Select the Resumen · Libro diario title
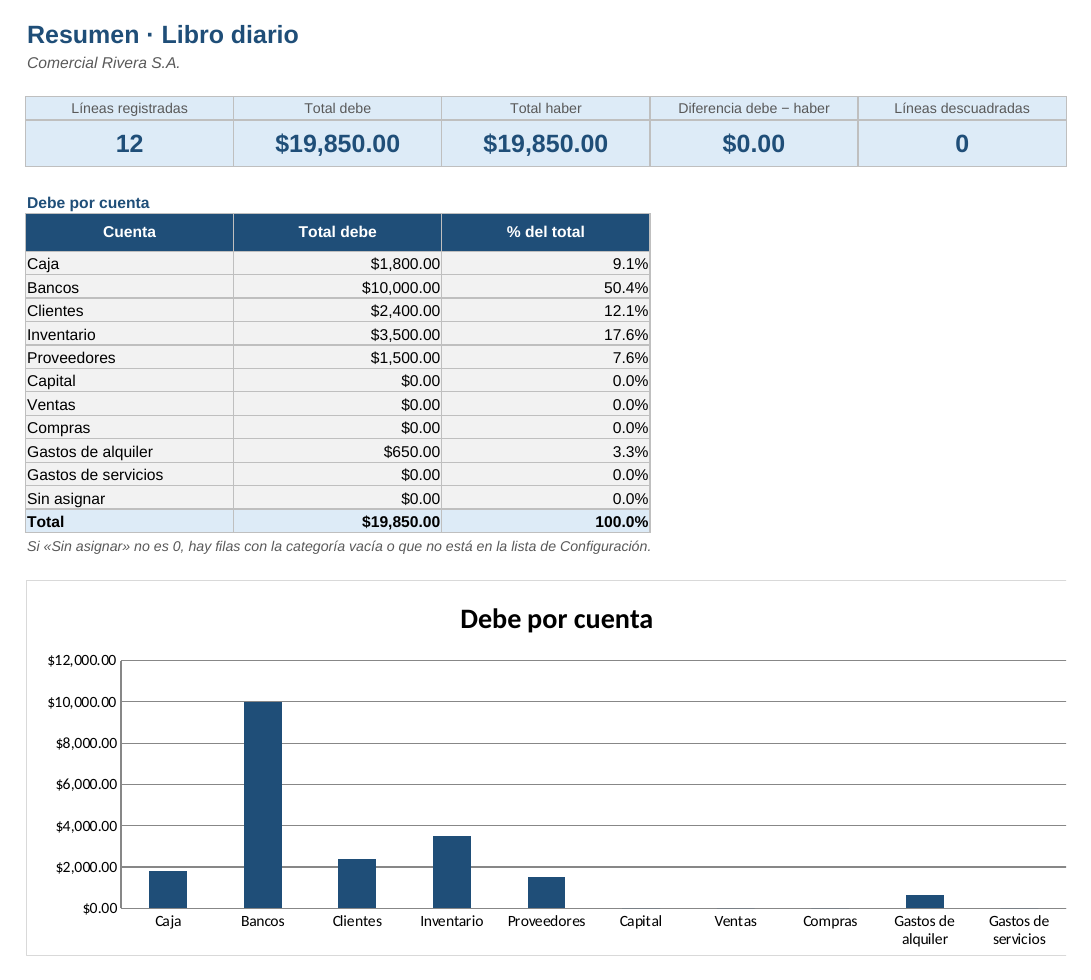Image resolution: width=1091 pixels, height=980 pixels. 162,35
